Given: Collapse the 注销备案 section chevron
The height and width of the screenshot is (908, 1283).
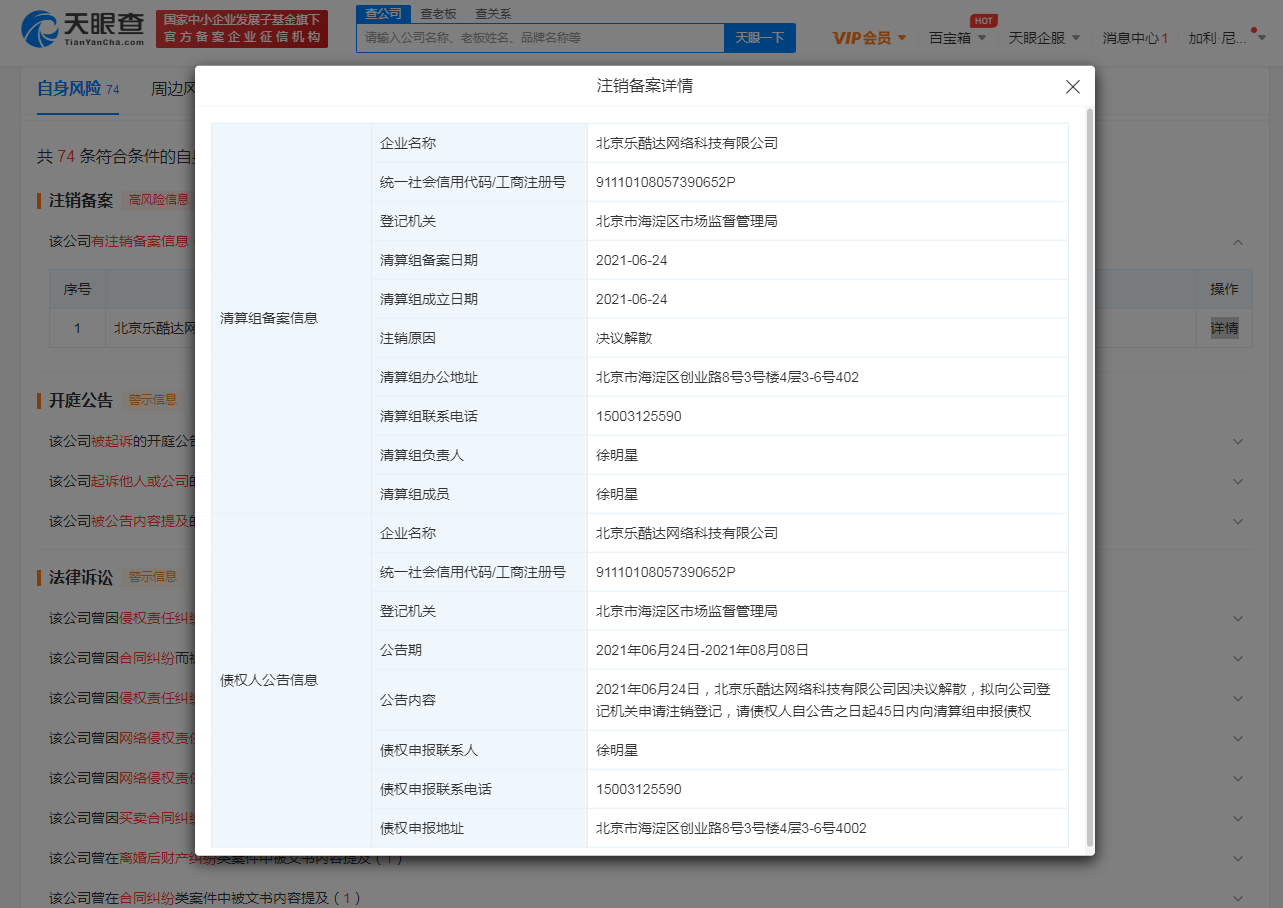Looking at the screenshot, I should tap(1238, 242).
